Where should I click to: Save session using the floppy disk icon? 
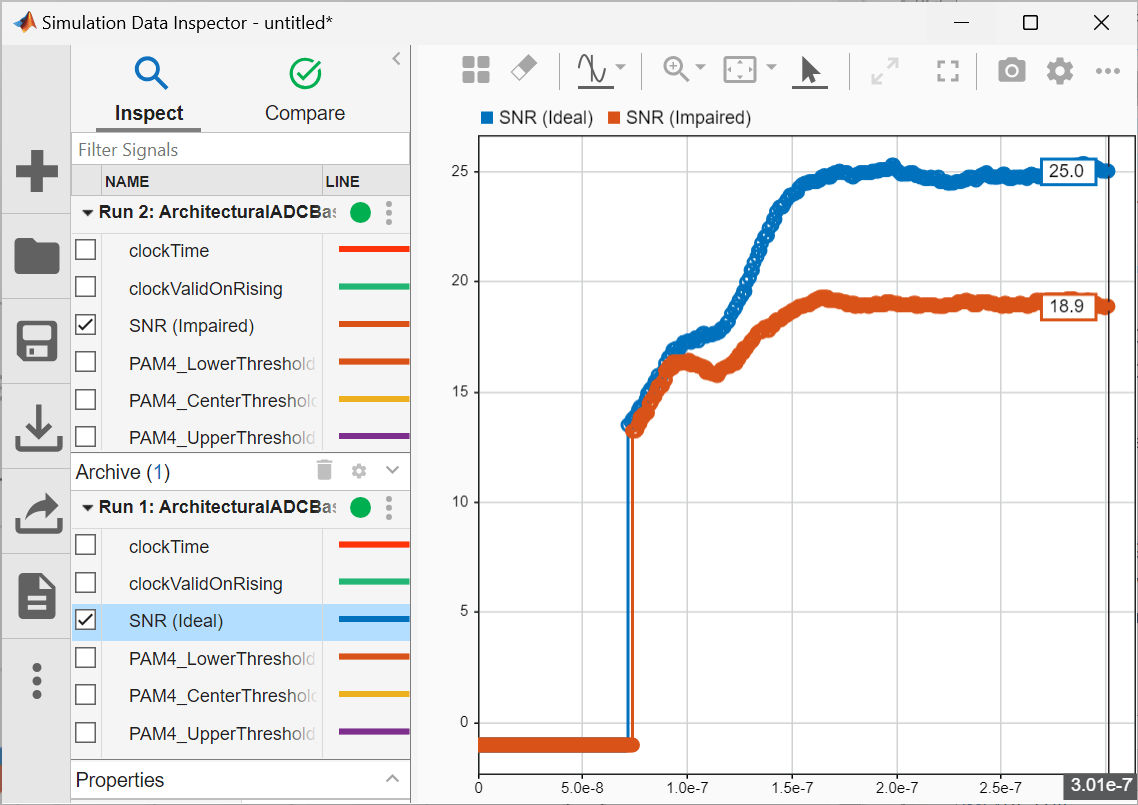pos(37,342)
